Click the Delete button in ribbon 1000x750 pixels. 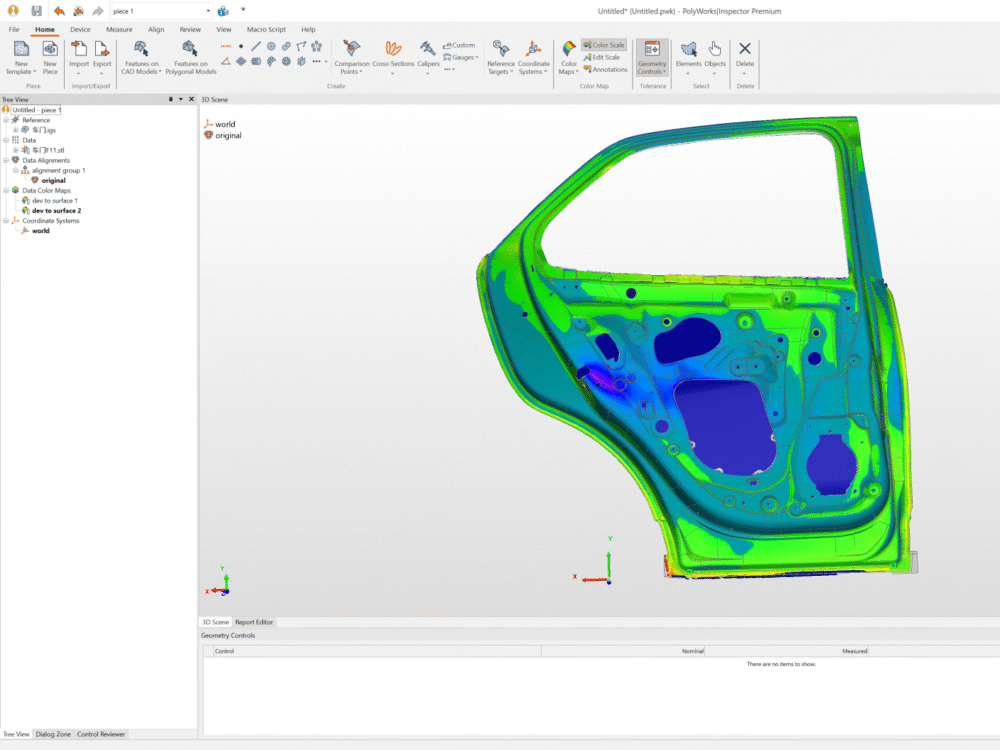744,58
